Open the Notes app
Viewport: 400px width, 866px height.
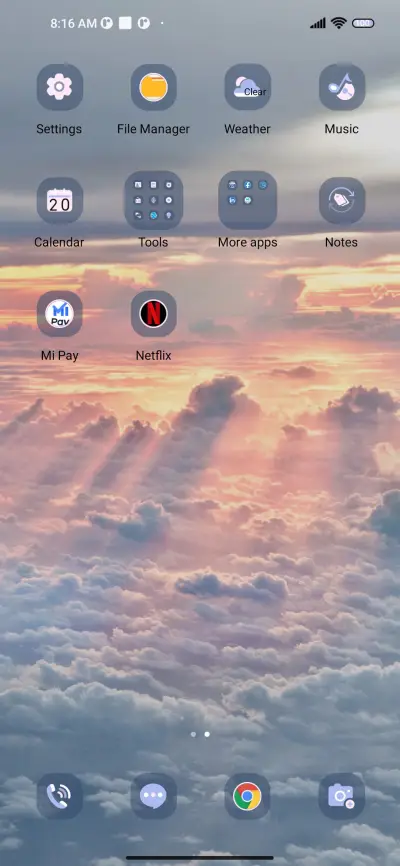pyautogui.click(x=341, y=200)
